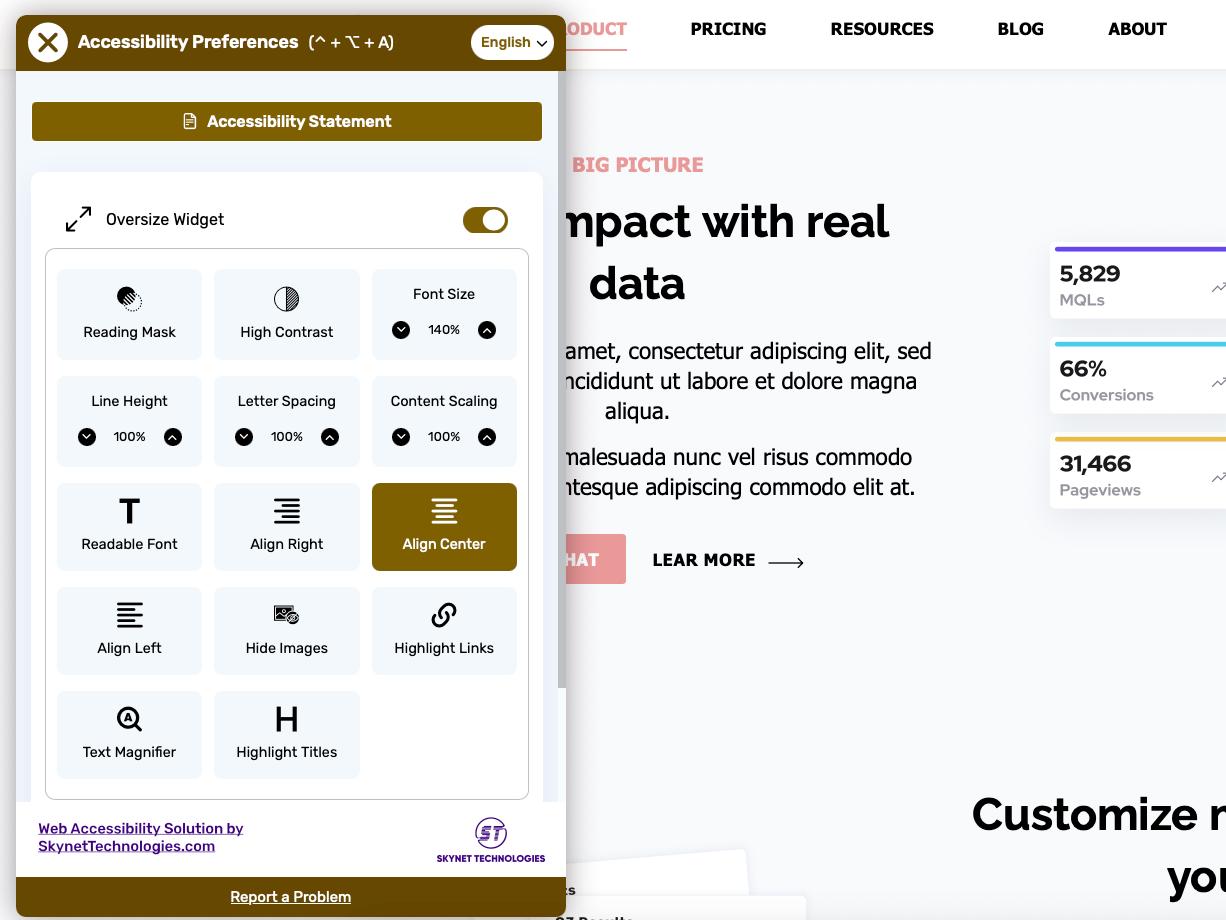Activate the Text Magnifier tool

coord(129,735)
